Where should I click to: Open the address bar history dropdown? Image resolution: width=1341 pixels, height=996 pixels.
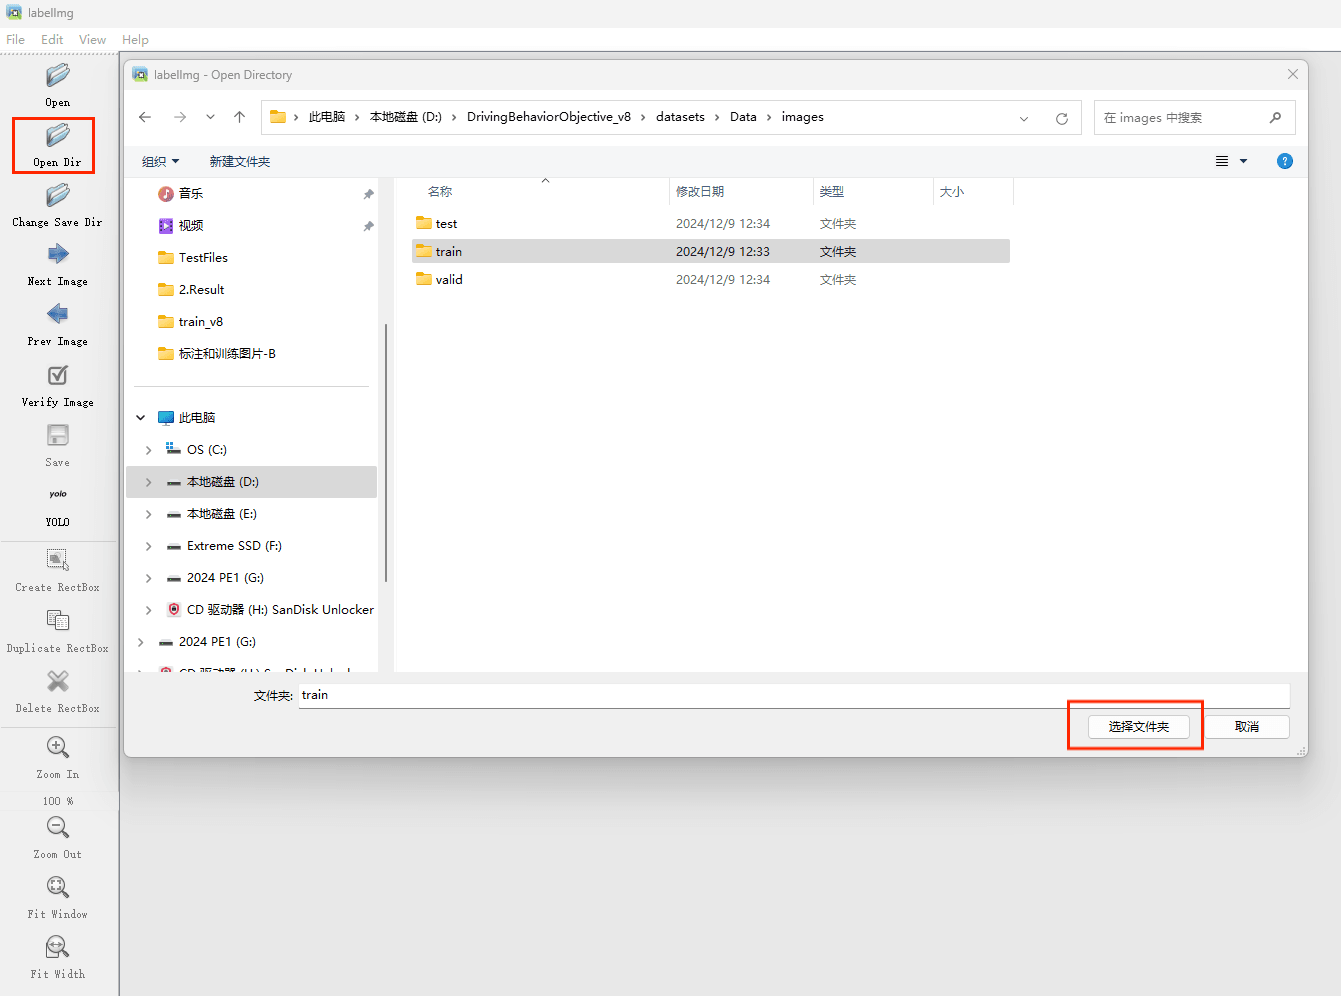click(x=1024, y=118)
